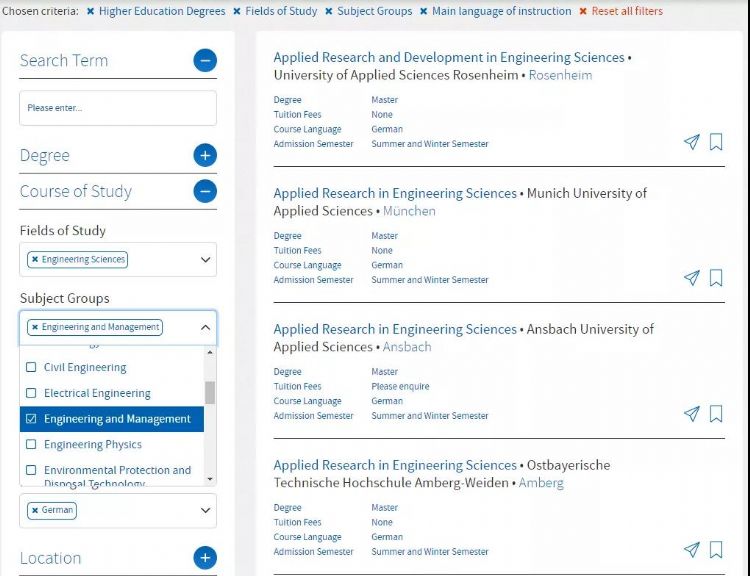Click Reset all filters link
Image resolution: width=750 pixels, height=576 pixels.
627,11
